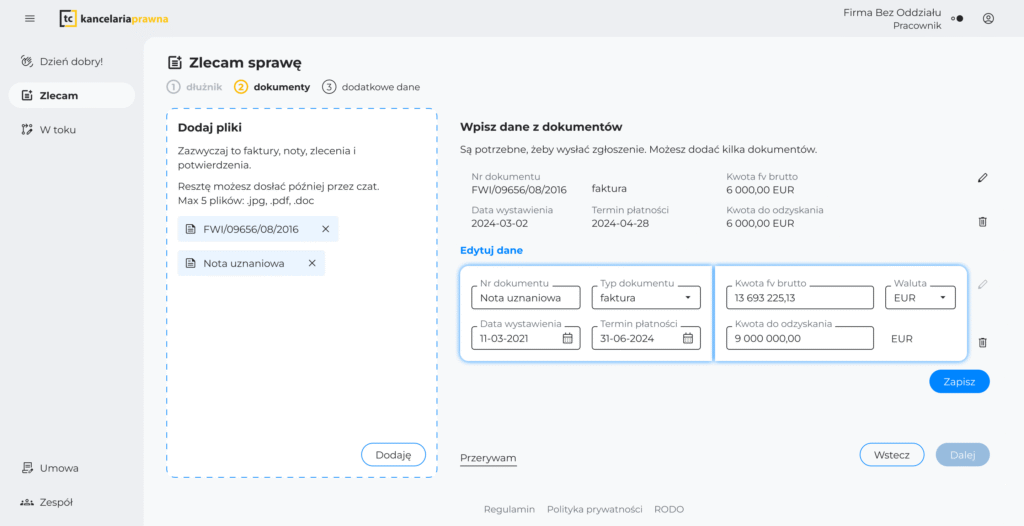Remove the FWI/09656/08/2016 file chip
This screenshot has height=526, width=1024.
tap(325, 229)
